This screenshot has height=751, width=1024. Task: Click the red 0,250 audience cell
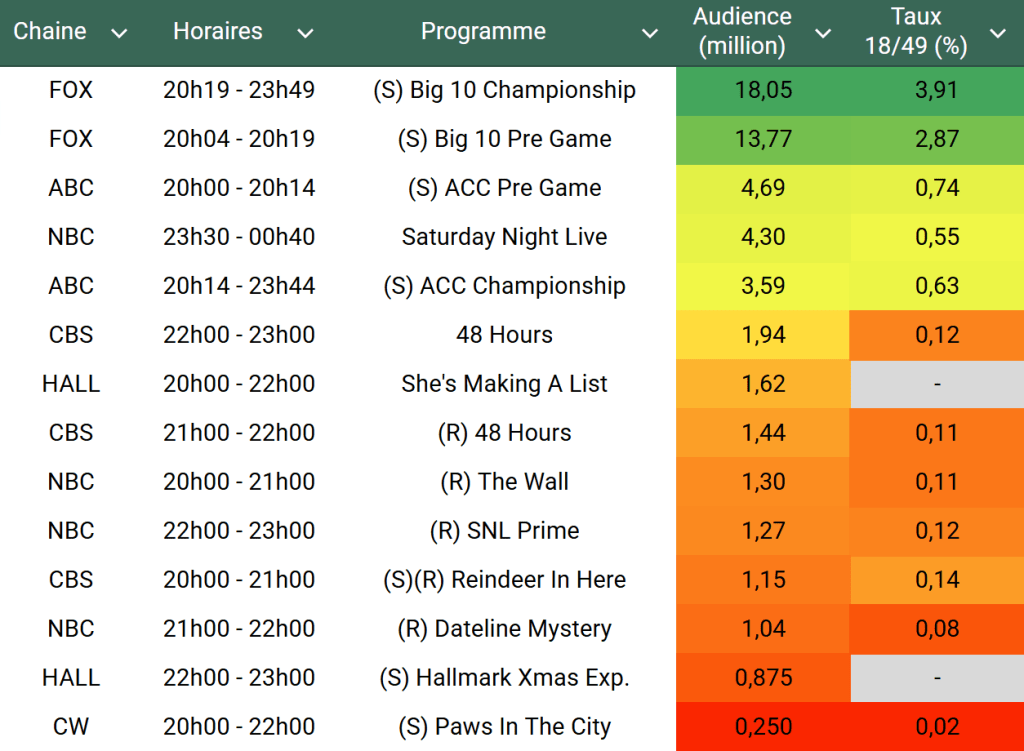click(x=763, y=727)
